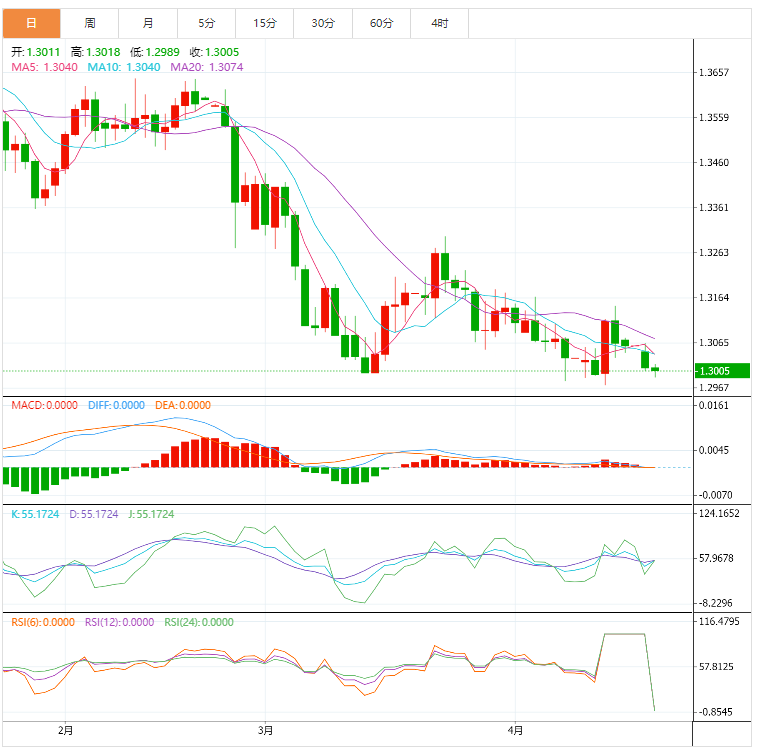Select the 日 daily timeframe tab
This screenshot has height=755, width=764.
[31, 23]
